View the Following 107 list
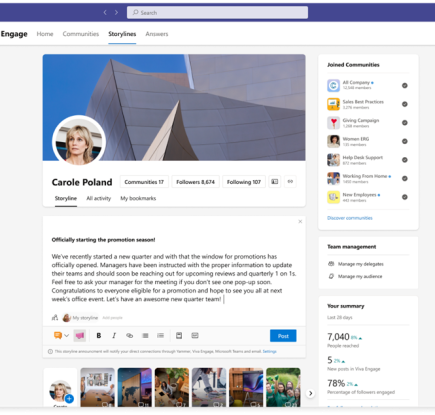 coord(244,182)
